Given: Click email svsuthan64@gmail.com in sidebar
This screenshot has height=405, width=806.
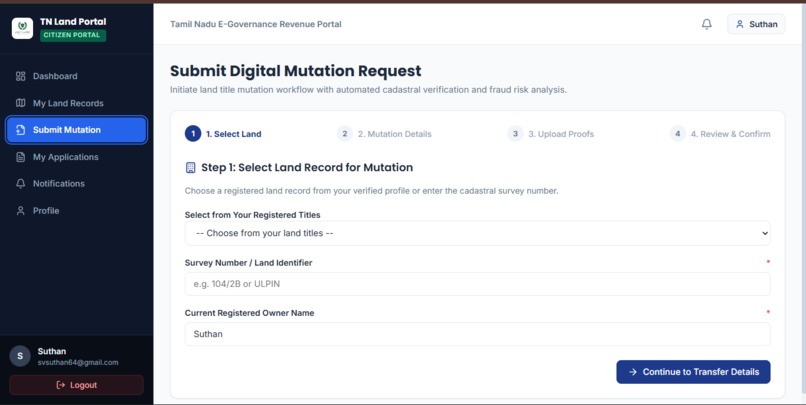Looking at the screenshot, I should 78,362.
